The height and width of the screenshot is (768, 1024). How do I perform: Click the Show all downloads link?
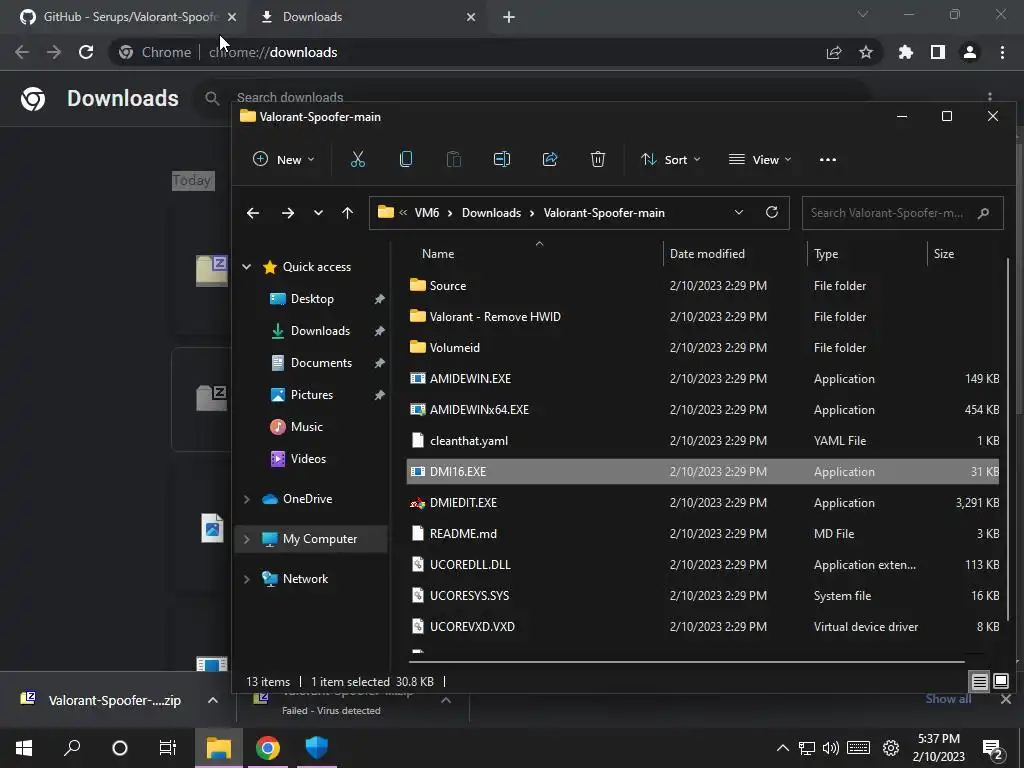point(948,699)
